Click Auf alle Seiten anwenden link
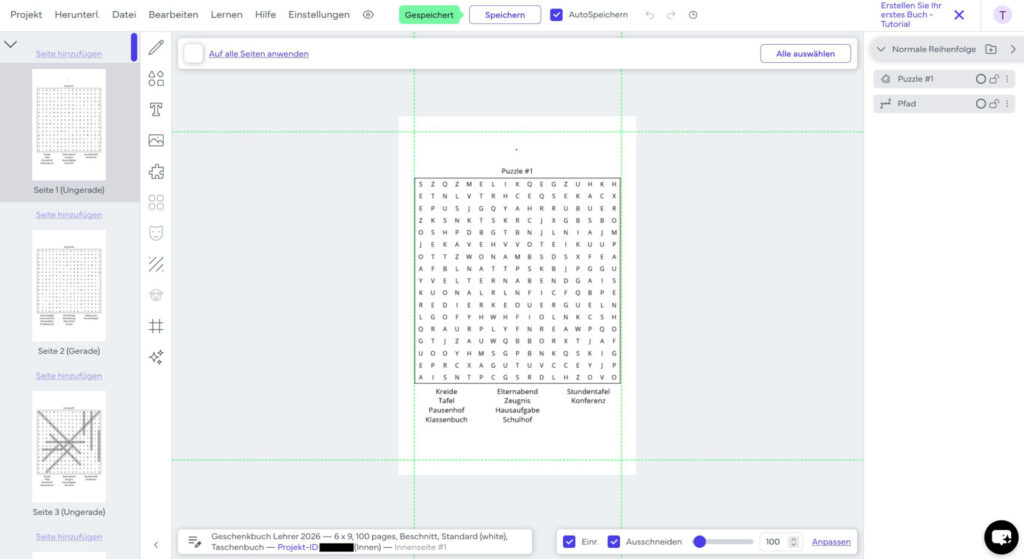1024x559 pixels. pyautogui.click(x=259, y=54)
